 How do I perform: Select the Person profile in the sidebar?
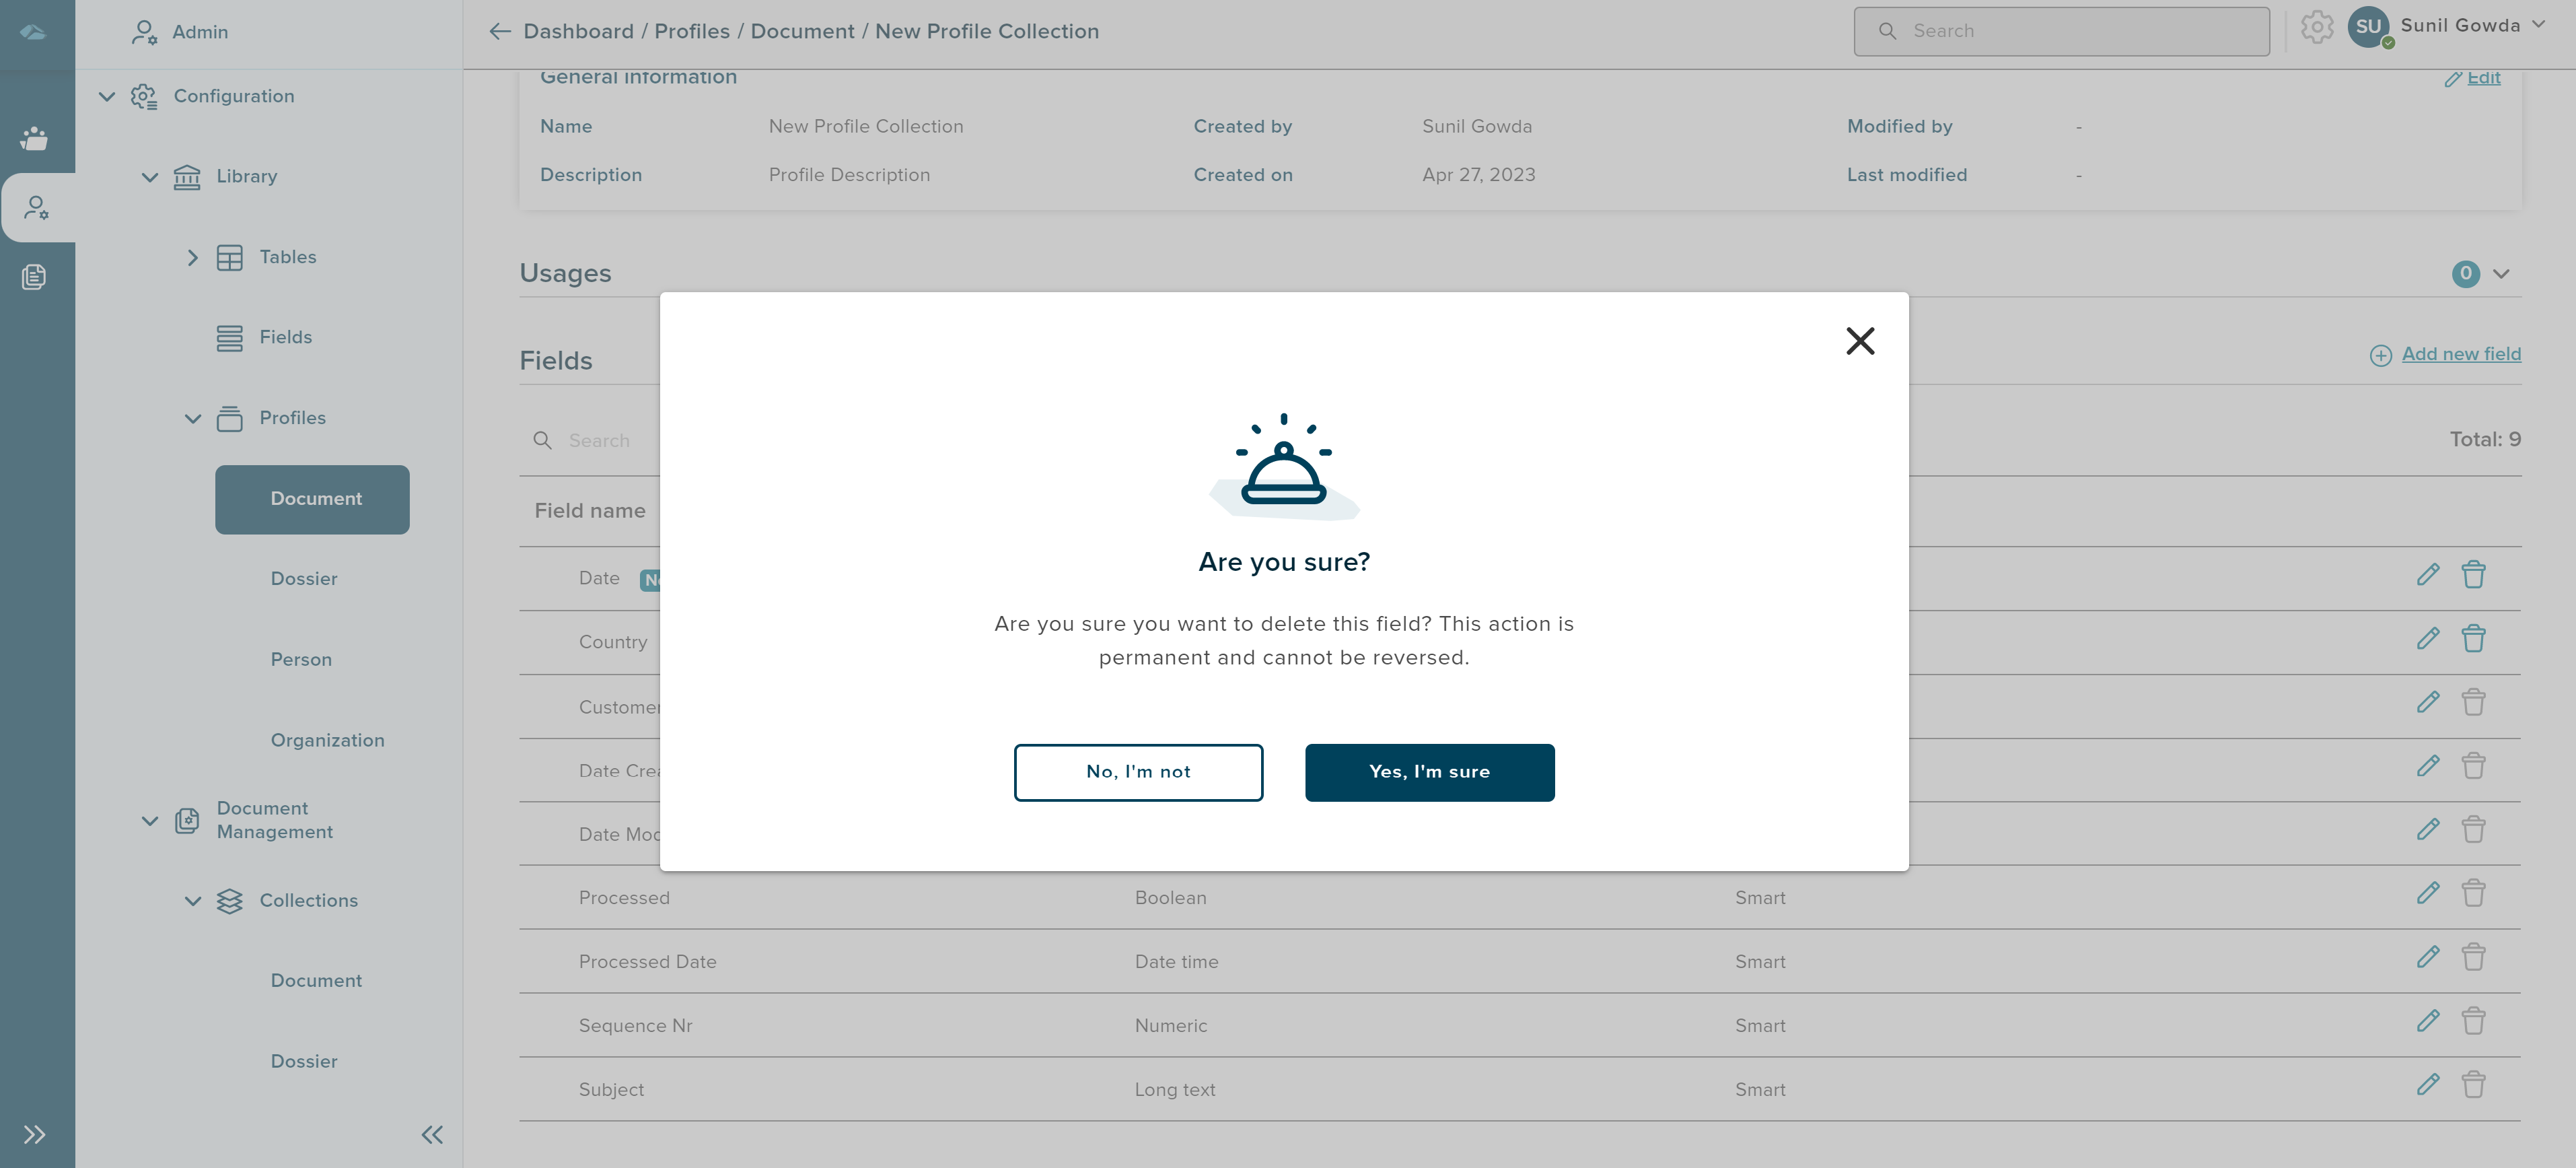point(301,659)
